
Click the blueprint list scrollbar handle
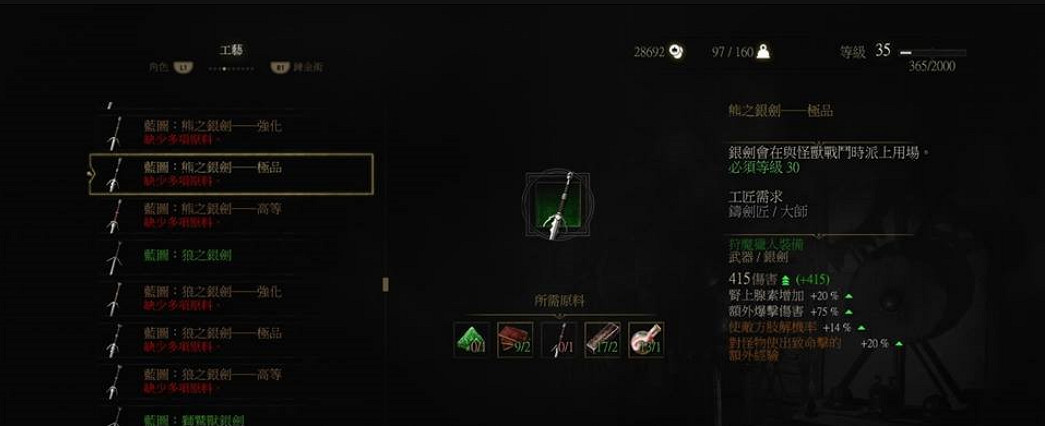coord(385,285)
